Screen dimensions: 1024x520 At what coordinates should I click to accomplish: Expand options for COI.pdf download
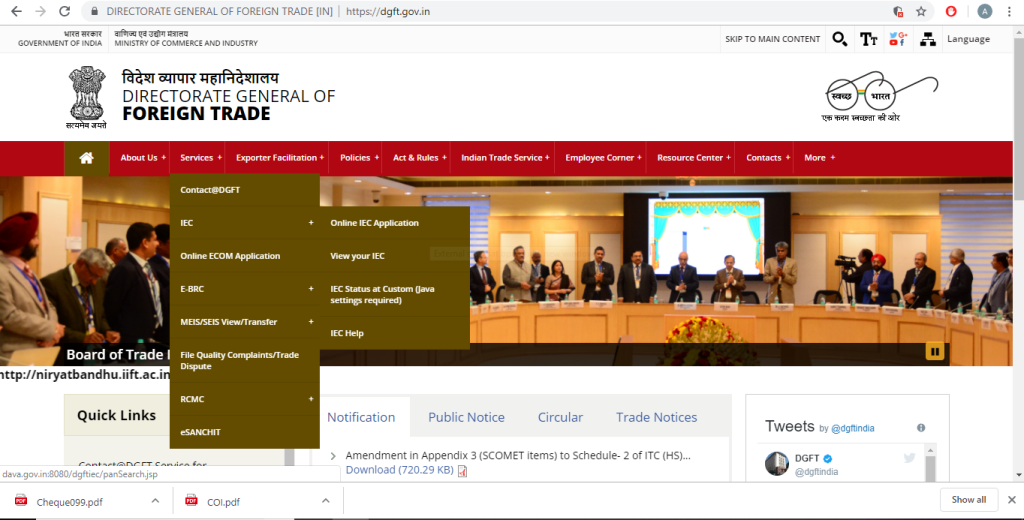point(325,501)
